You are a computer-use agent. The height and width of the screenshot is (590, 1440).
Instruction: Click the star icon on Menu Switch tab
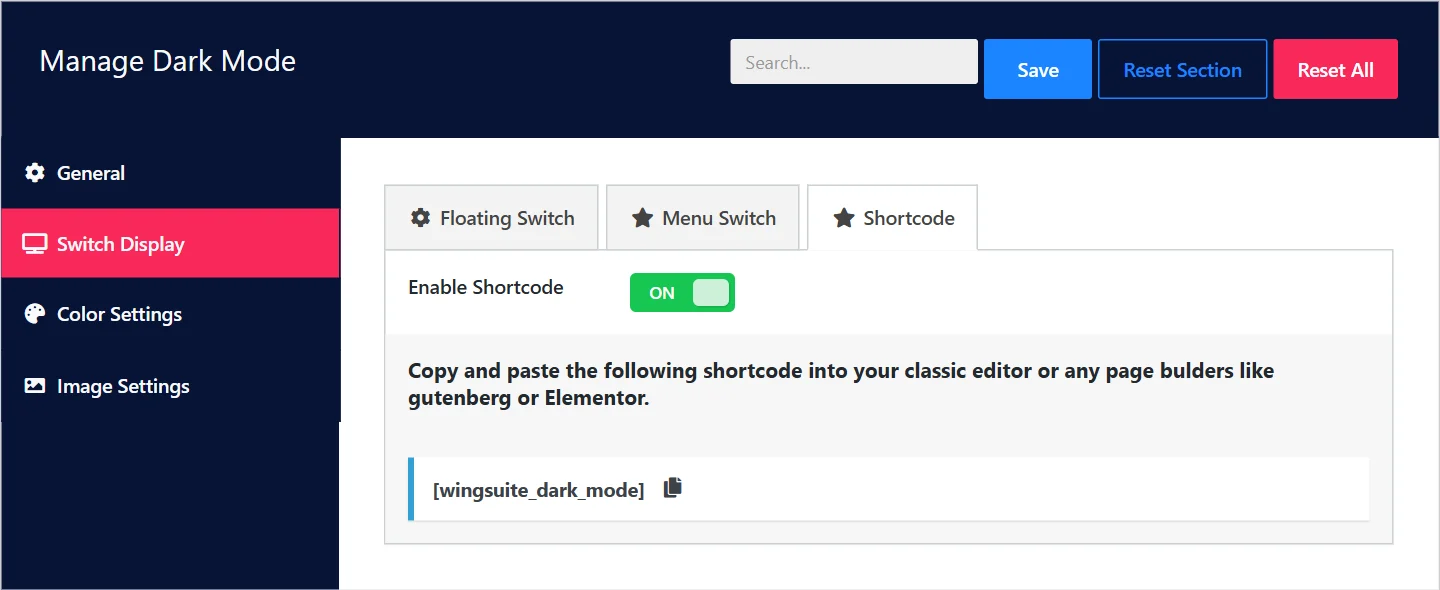click(x=643, y=218)
